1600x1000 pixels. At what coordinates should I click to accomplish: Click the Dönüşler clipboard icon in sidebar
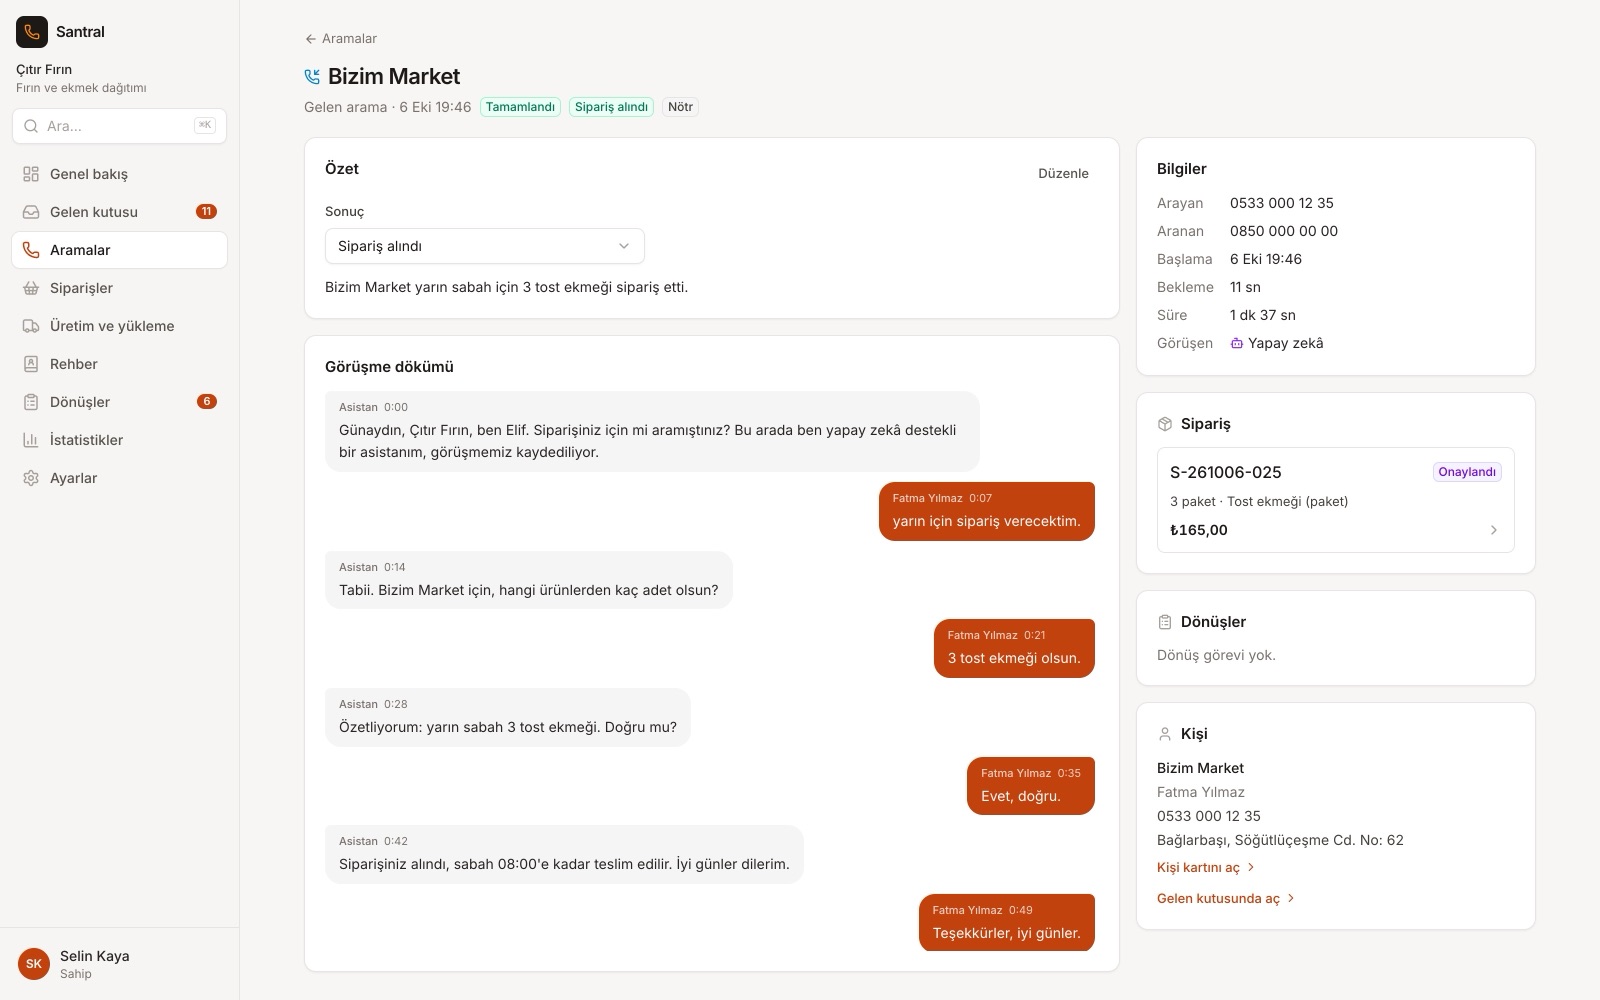coord(31,402)
